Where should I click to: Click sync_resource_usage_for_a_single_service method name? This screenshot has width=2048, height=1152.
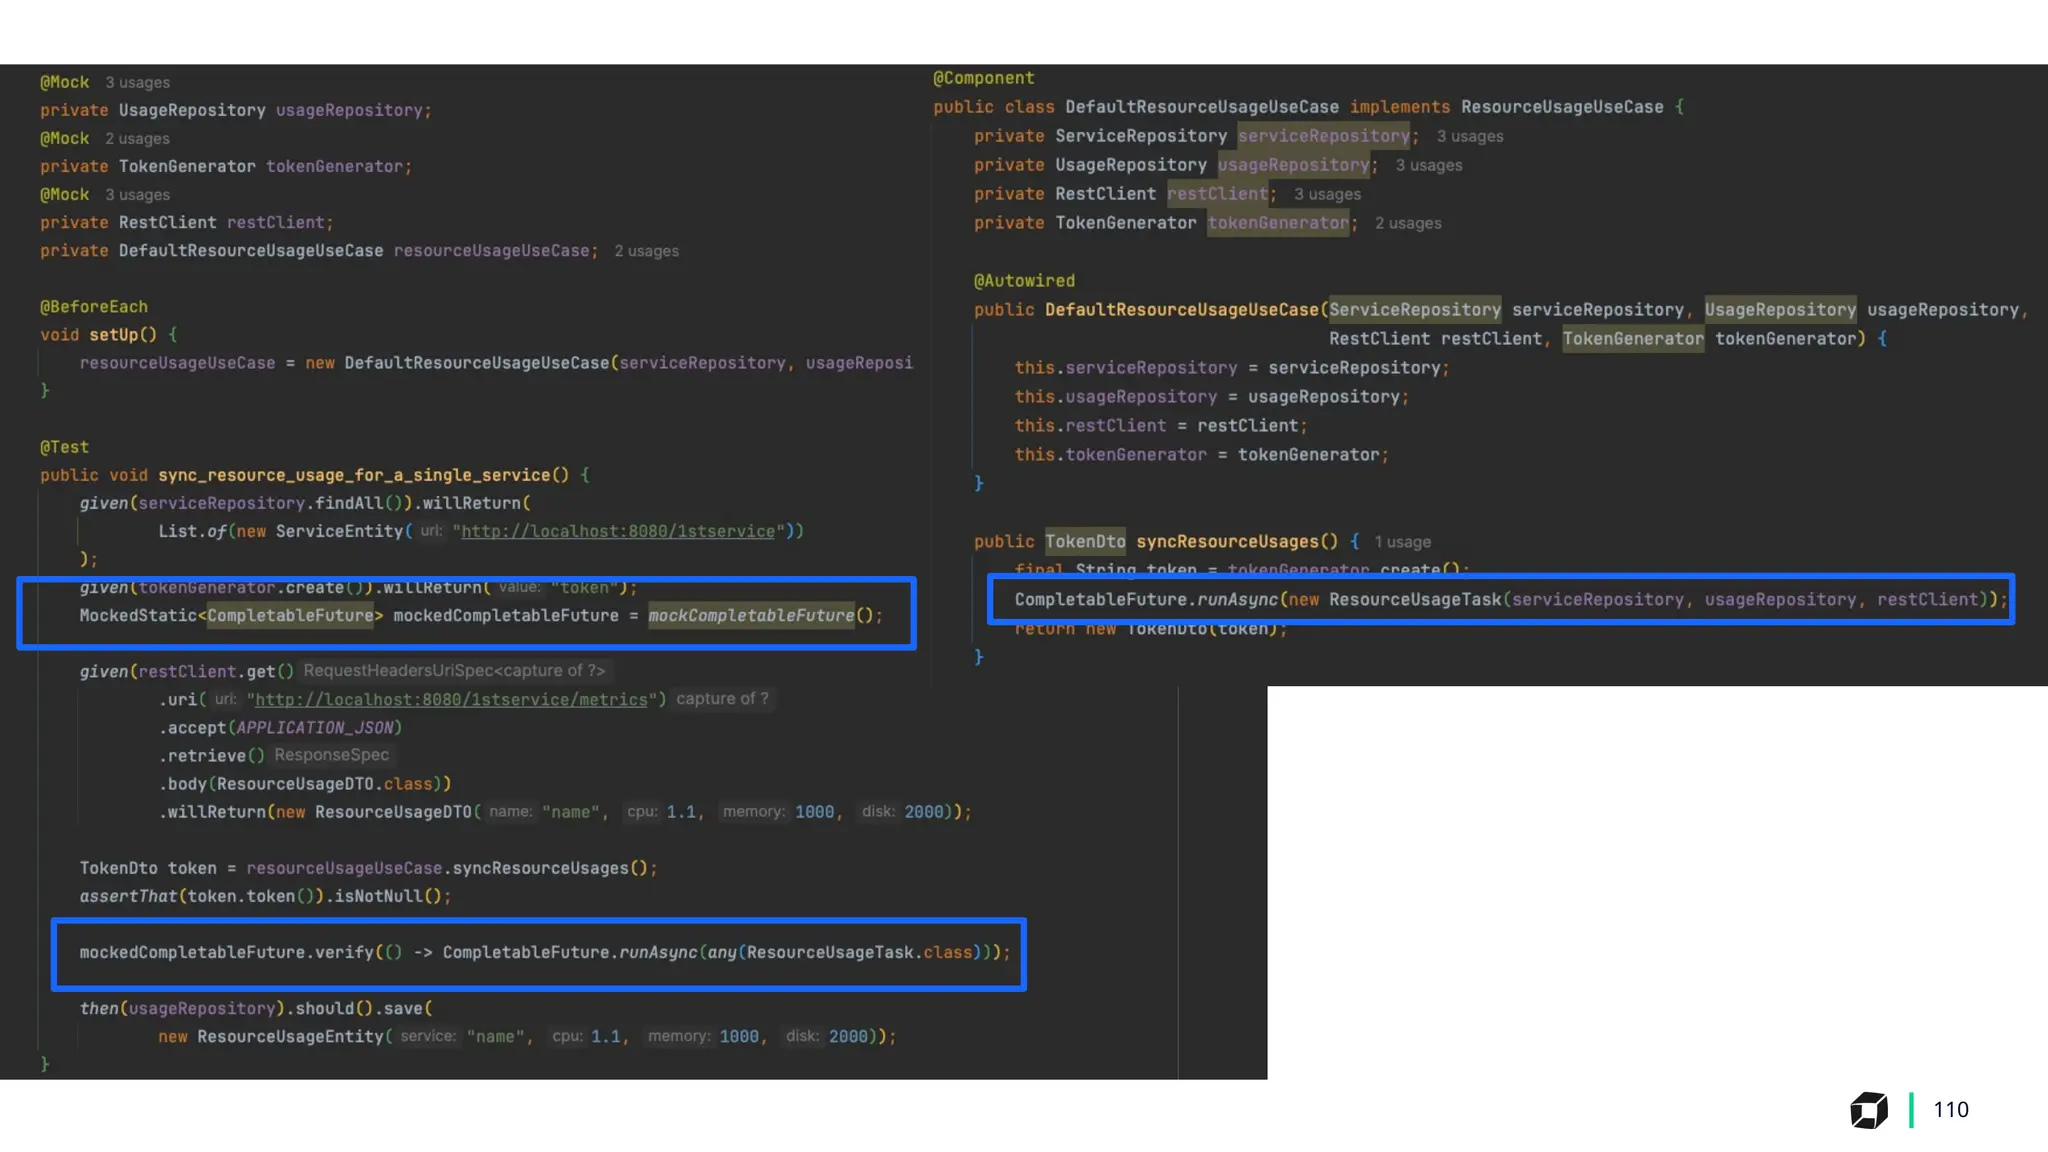354,475
